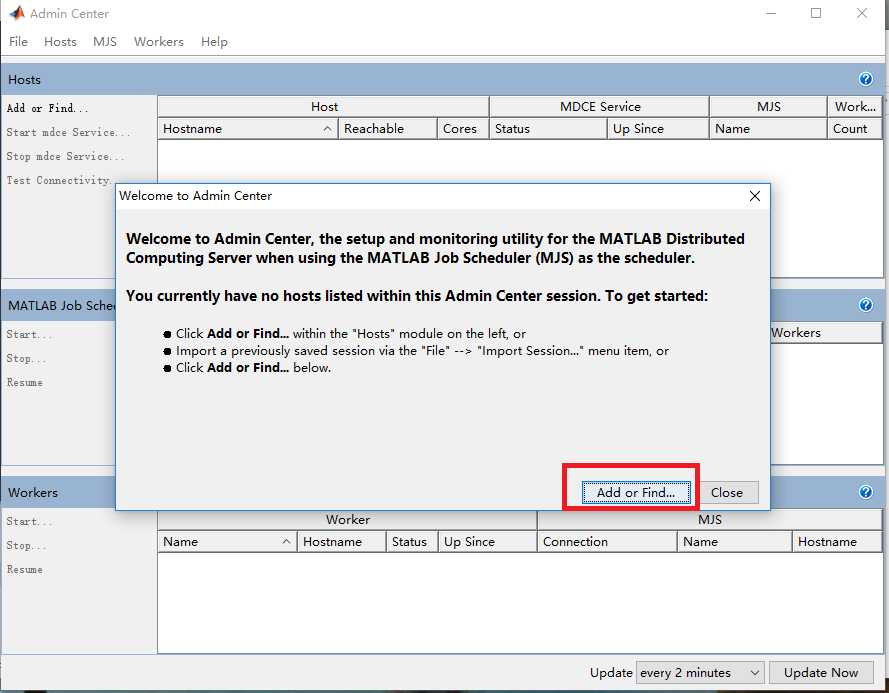Click Add or Find... button in dialog
This screenshot has height=693, width=889.
tap(636, 492)
